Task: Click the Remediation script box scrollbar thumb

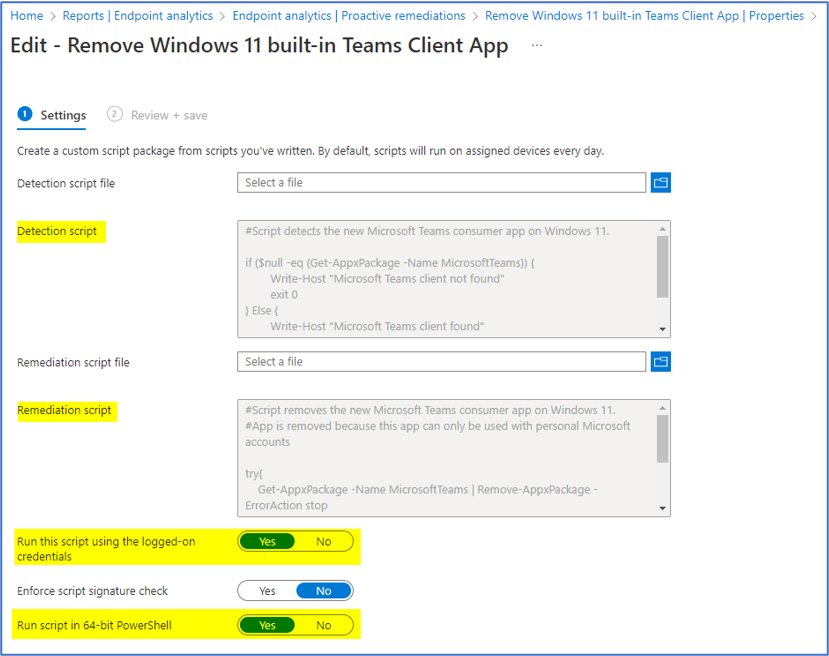Action: tap(662, 439)
